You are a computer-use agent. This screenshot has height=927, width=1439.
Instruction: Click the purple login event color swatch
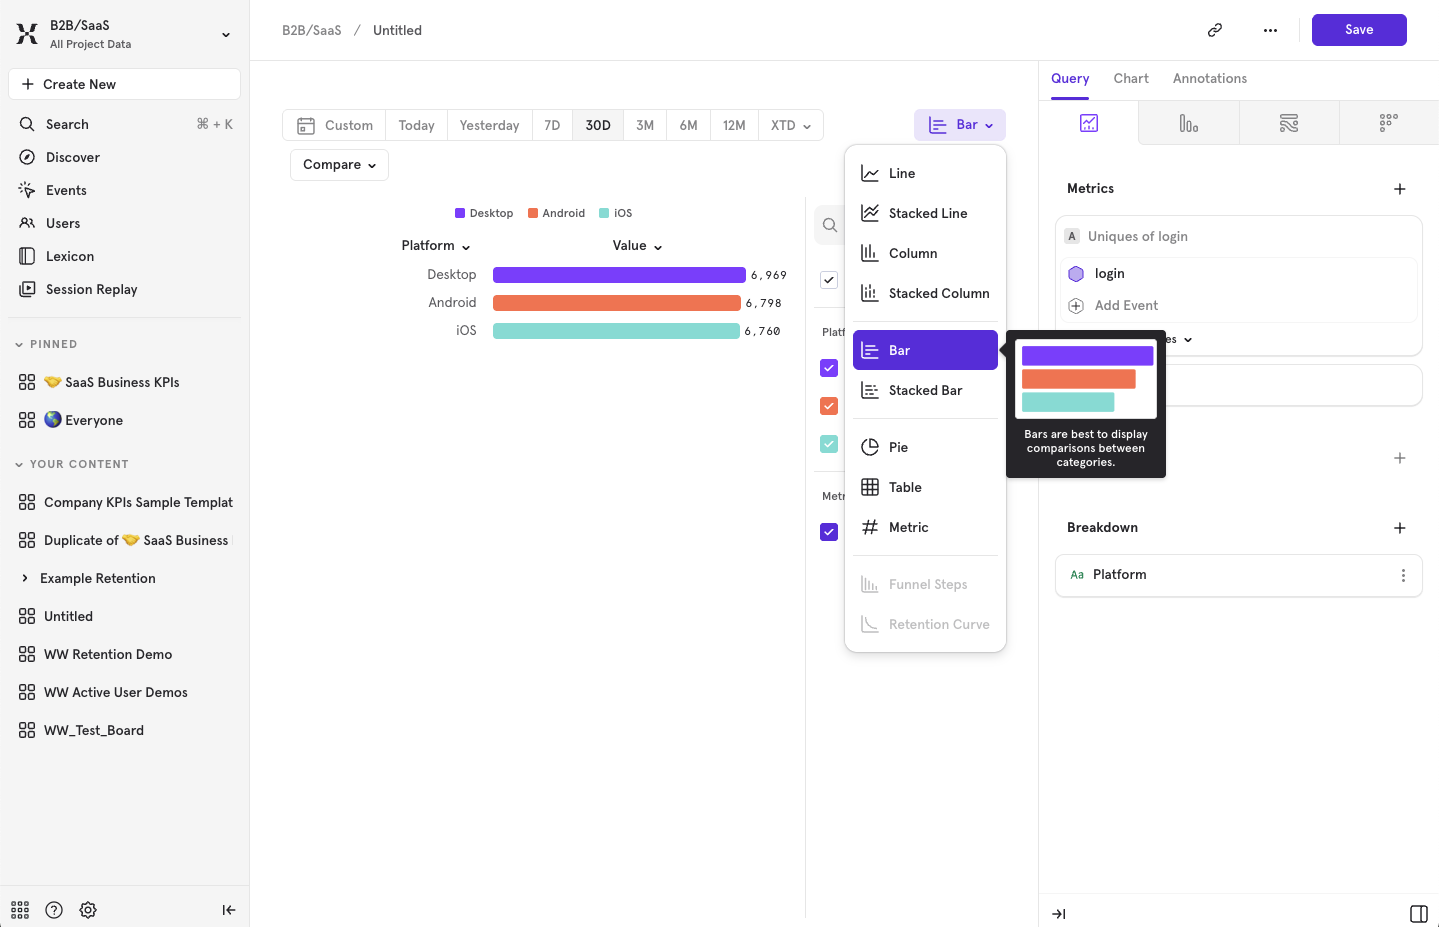(x=1075, y=273)
